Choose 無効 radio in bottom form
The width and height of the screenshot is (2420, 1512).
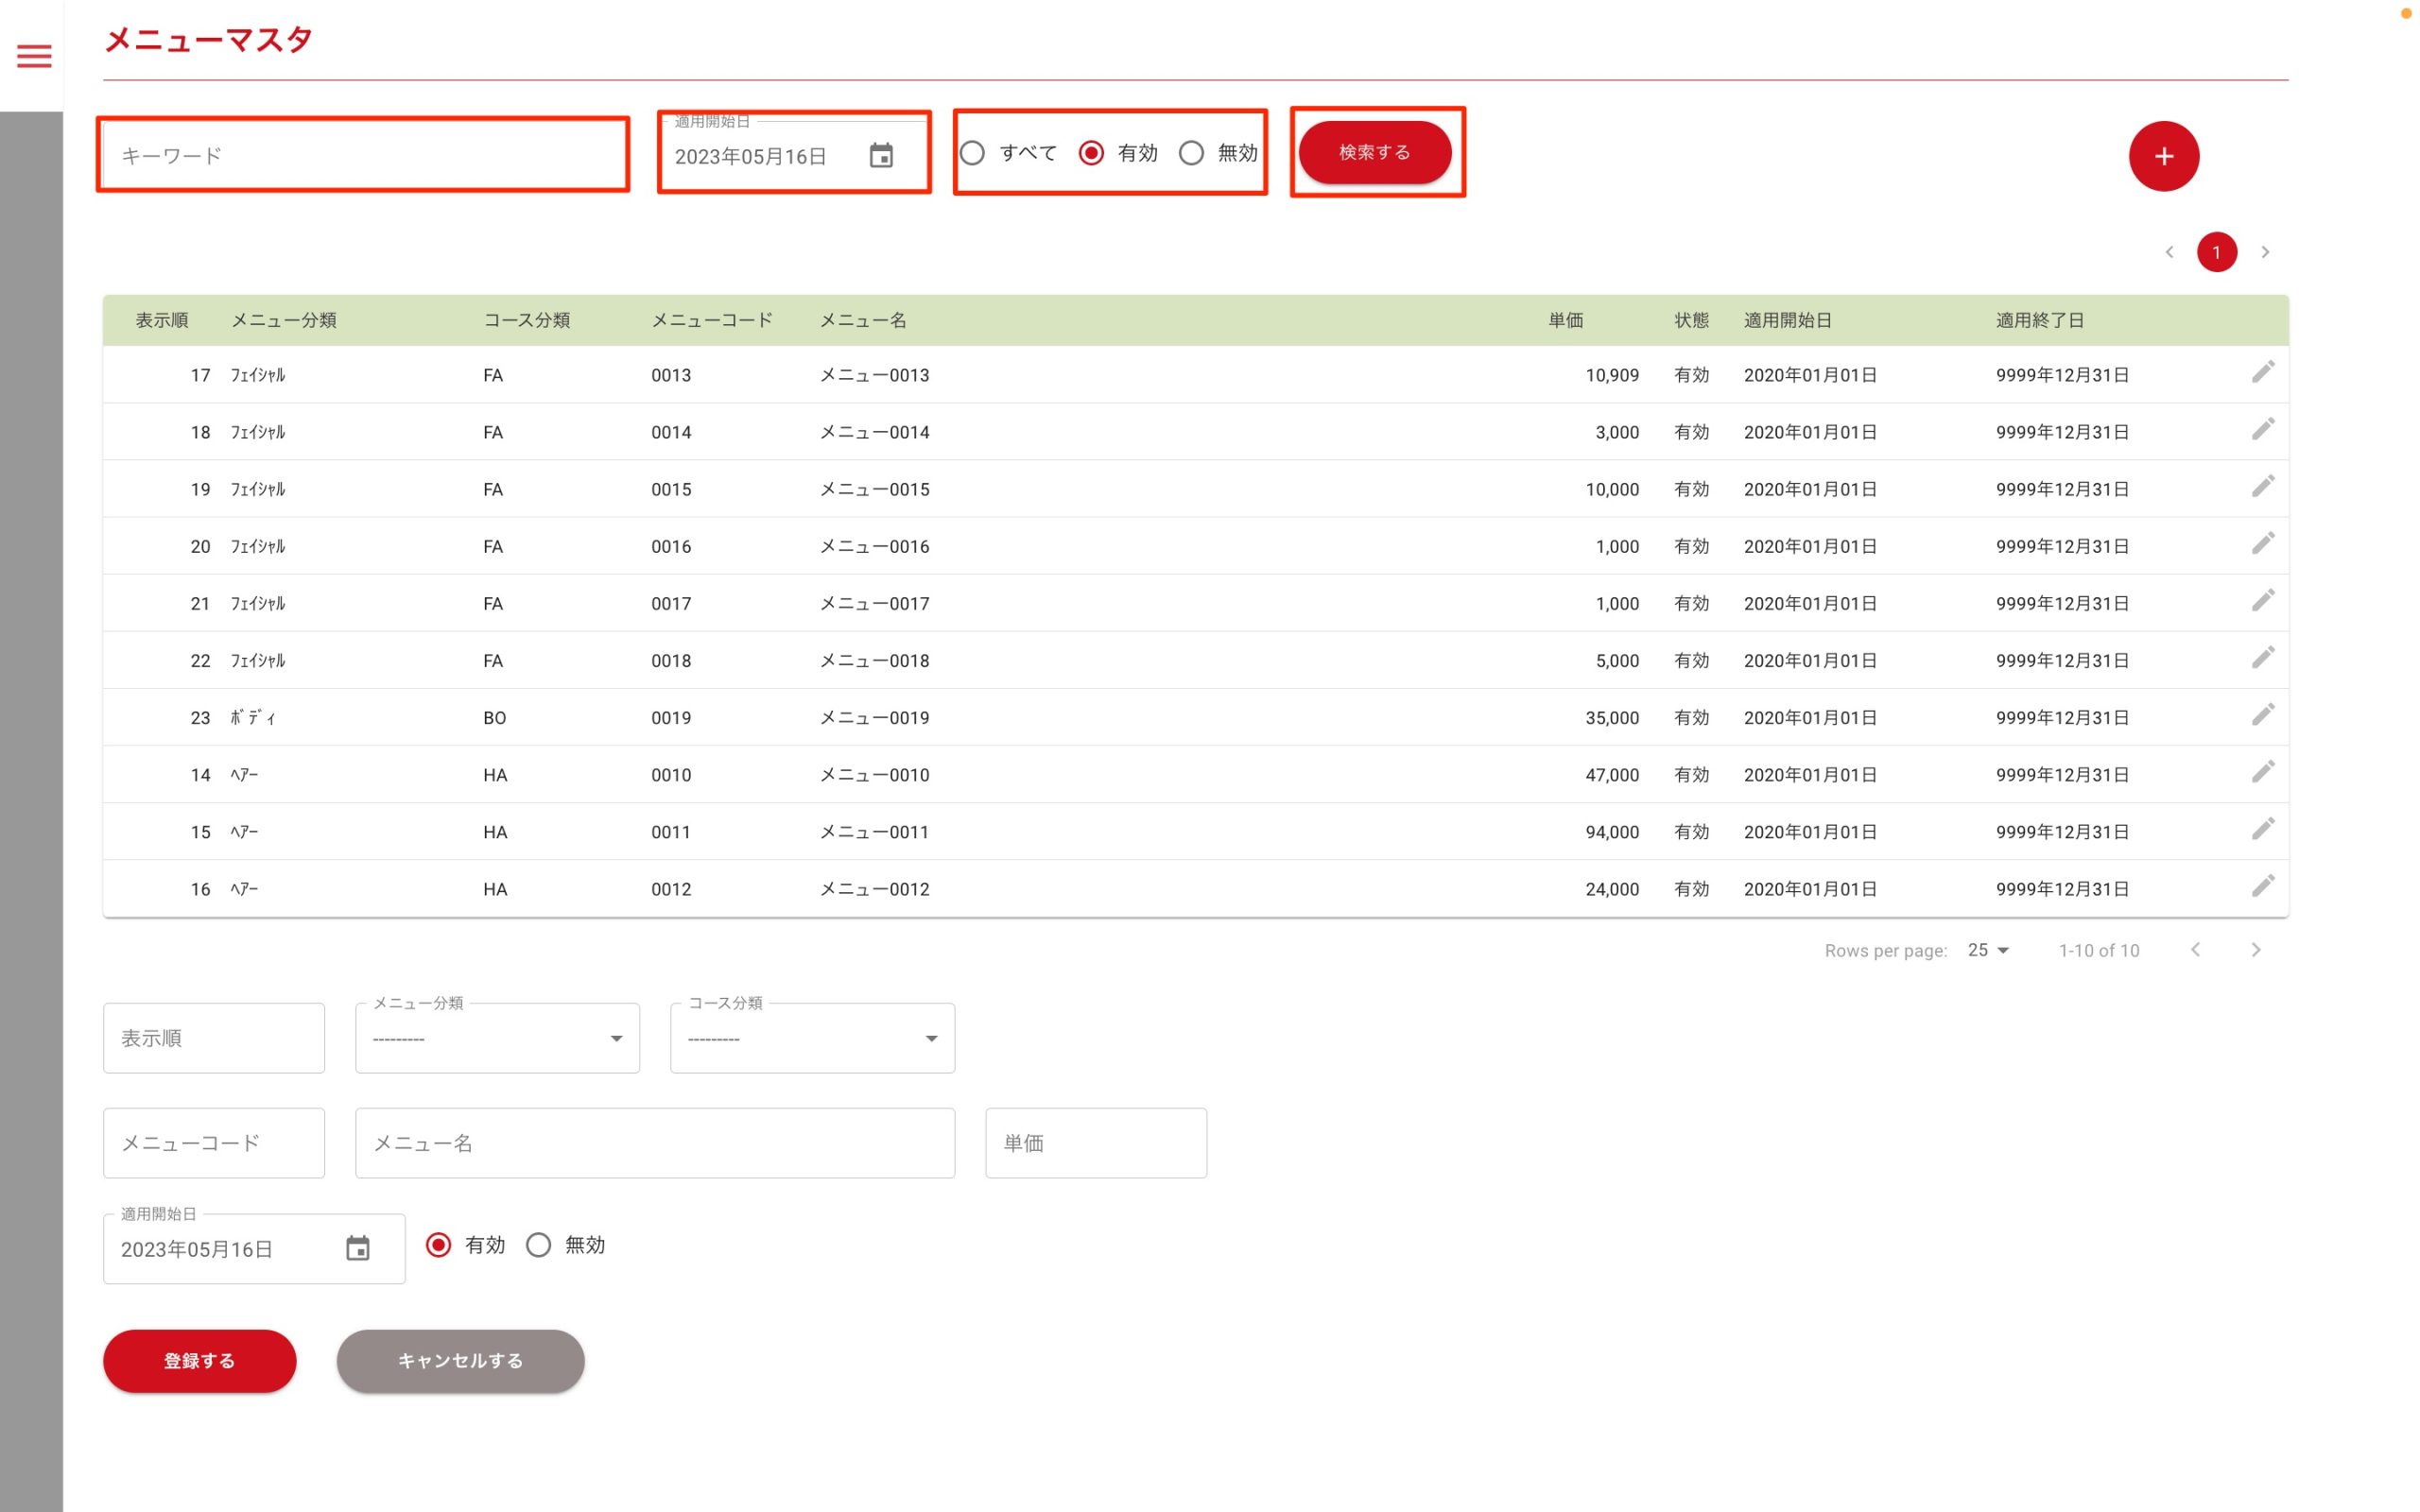coord(538,1245)
